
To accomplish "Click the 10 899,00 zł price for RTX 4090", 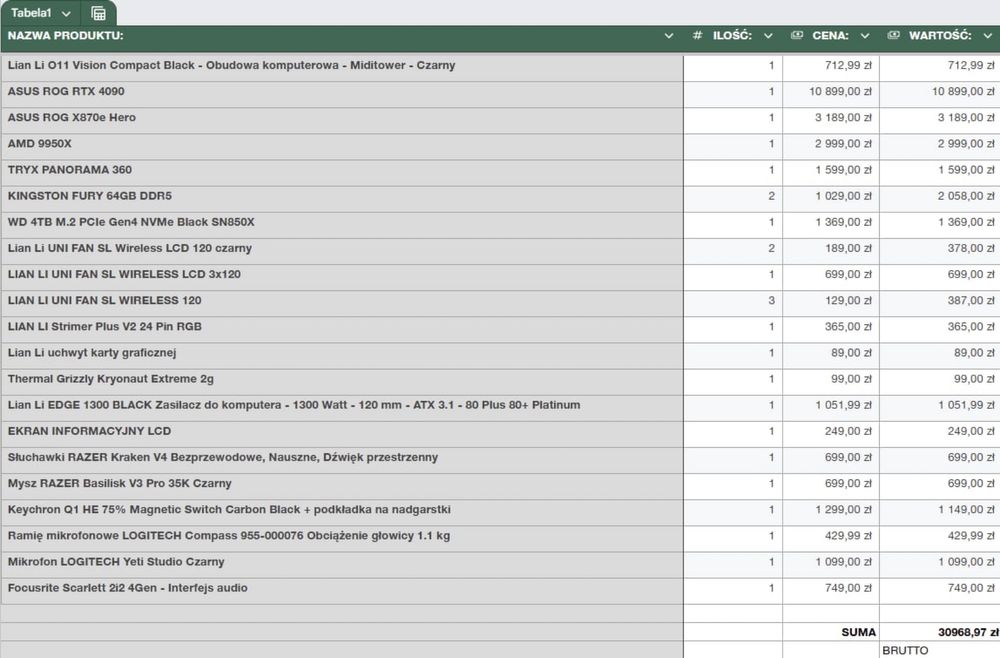I will [831, 92].
